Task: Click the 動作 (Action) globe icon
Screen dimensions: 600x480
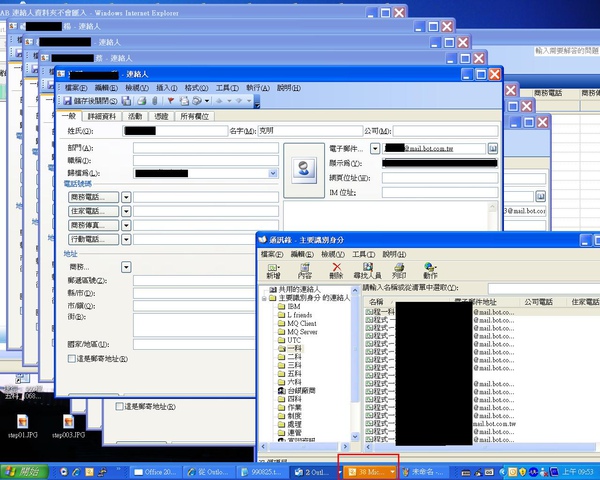Action: tap(430, 271)
